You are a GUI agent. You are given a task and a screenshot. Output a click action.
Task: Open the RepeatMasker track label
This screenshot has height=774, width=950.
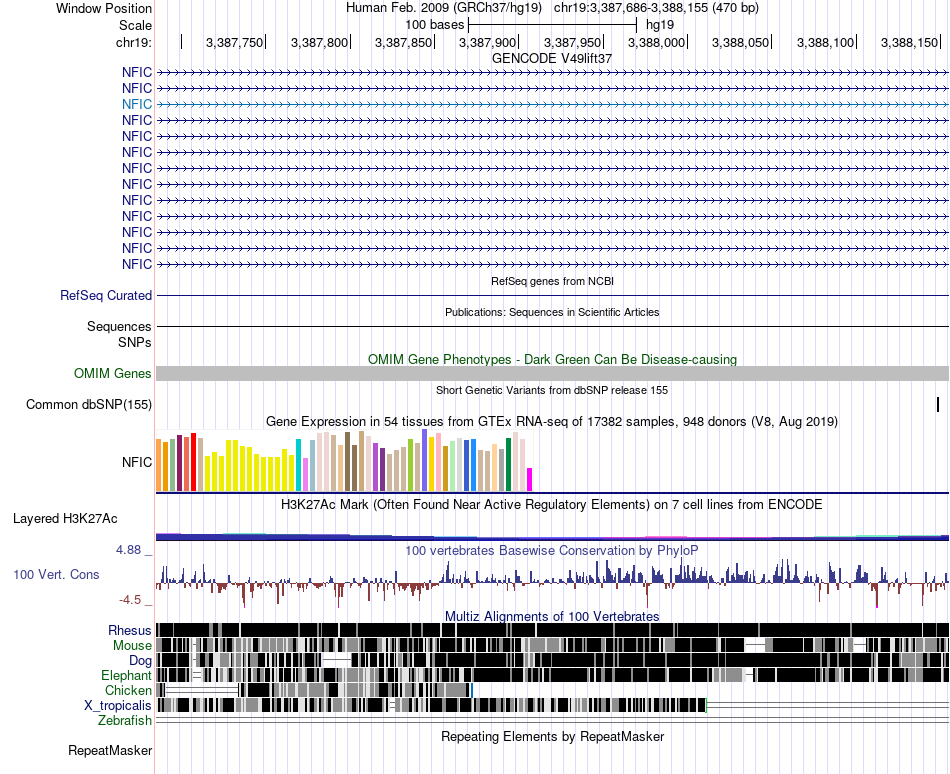point(110,750)
